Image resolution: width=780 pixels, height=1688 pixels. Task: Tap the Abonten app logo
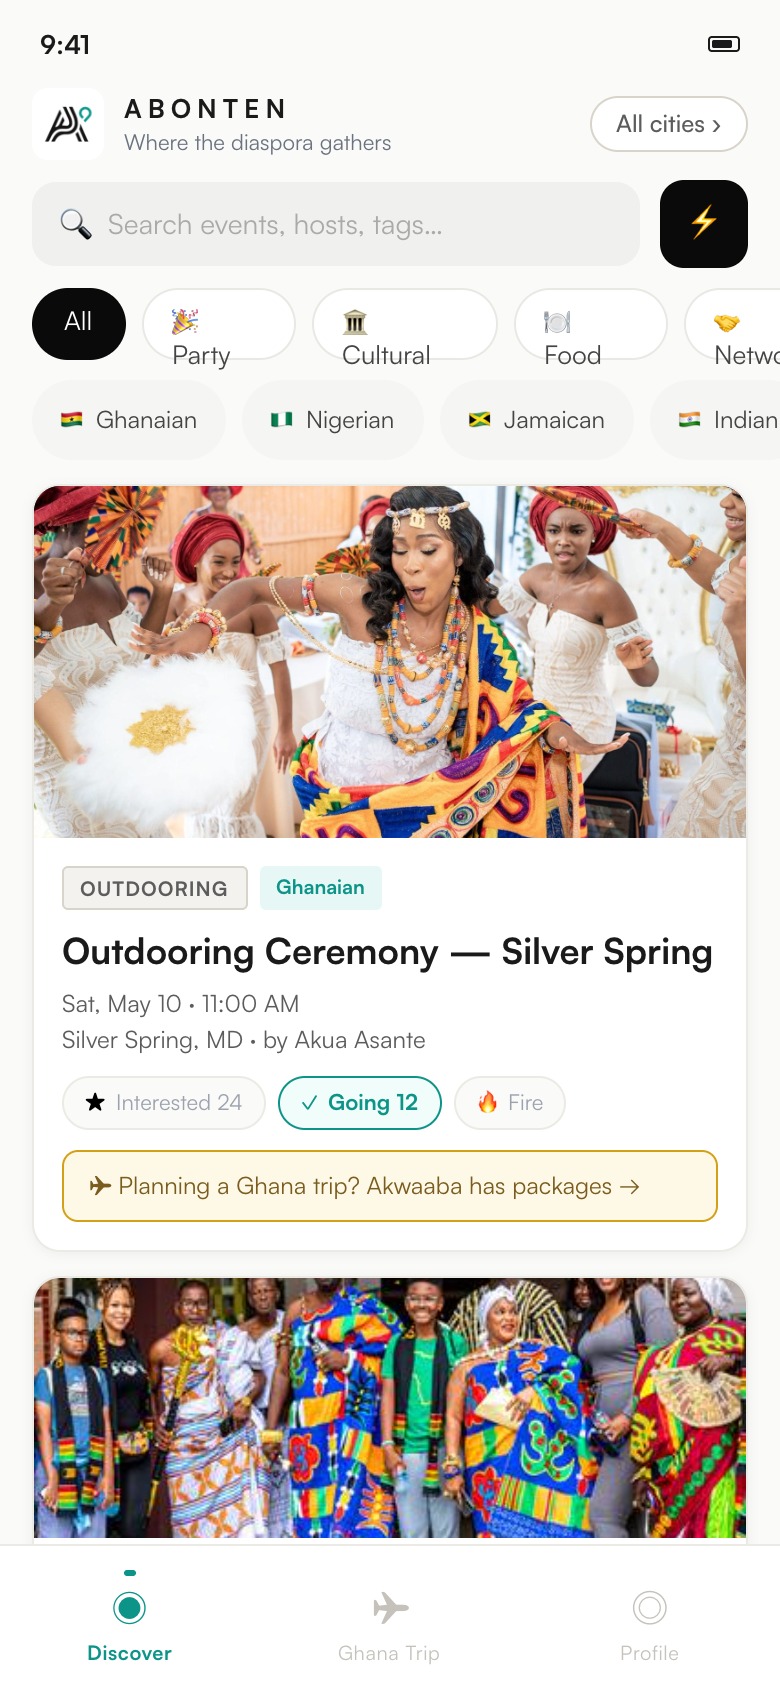click(68, 124)
